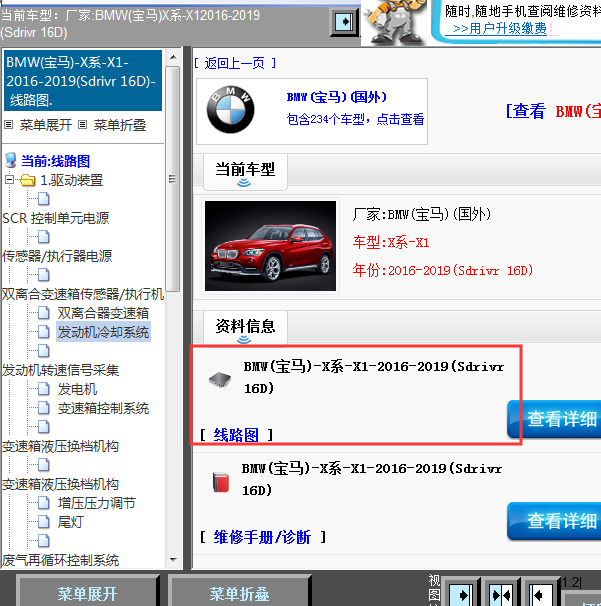
Task: Click page icon above 废气再循环控制系统
Action: coord(44,541)
